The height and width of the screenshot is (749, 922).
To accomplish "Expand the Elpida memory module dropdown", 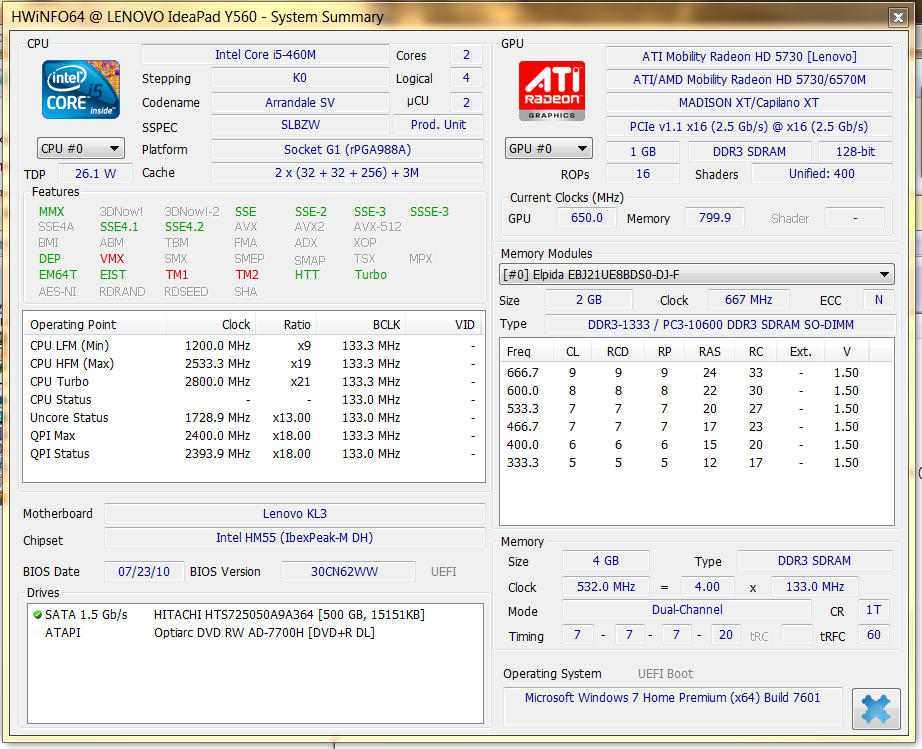I will tap(697, 275).
